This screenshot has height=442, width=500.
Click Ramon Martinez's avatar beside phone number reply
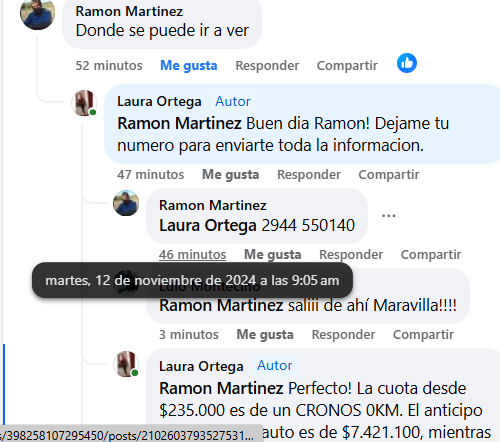pyautogui.click(x=126, y=203)
